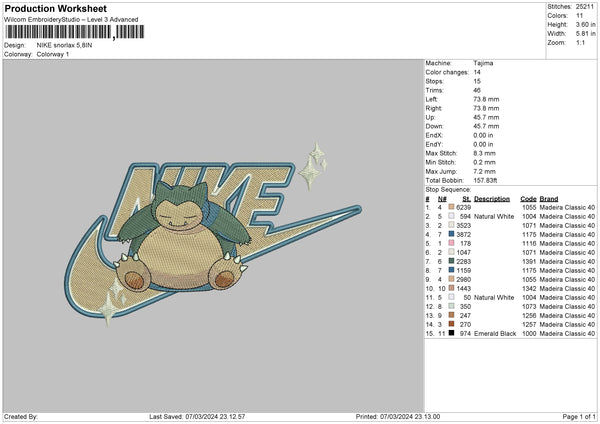Click the pink swatch beside stitch count 178
600x424 pixels.
452,243
